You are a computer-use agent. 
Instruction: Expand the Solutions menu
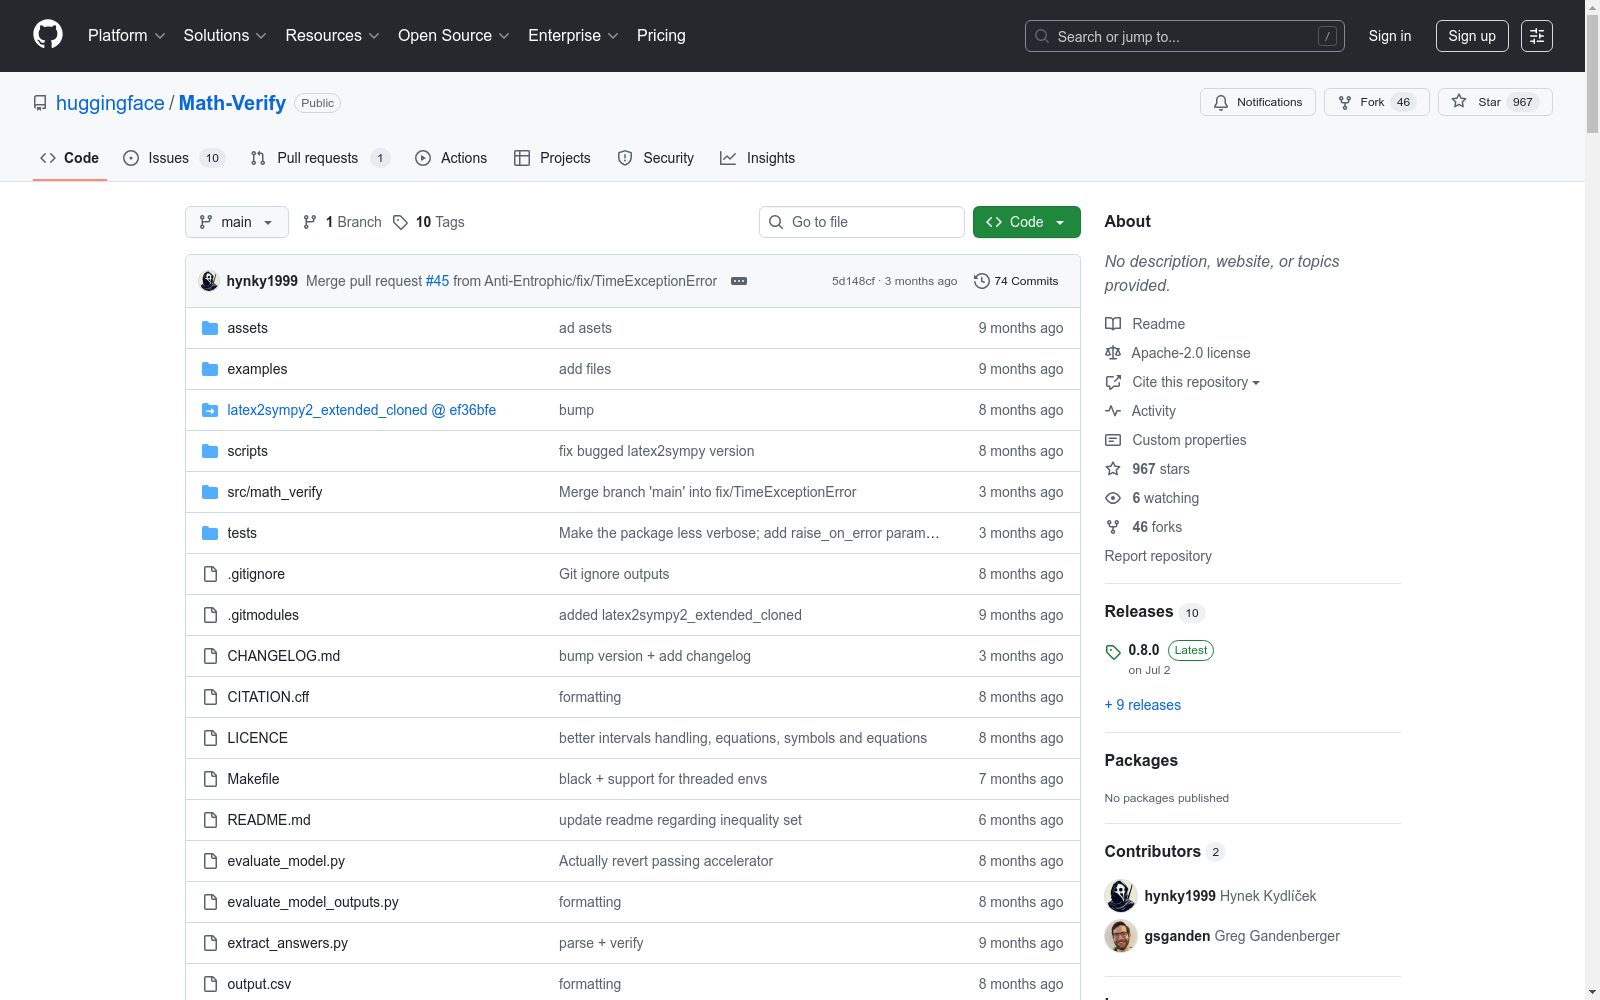[x=225, y=36]
